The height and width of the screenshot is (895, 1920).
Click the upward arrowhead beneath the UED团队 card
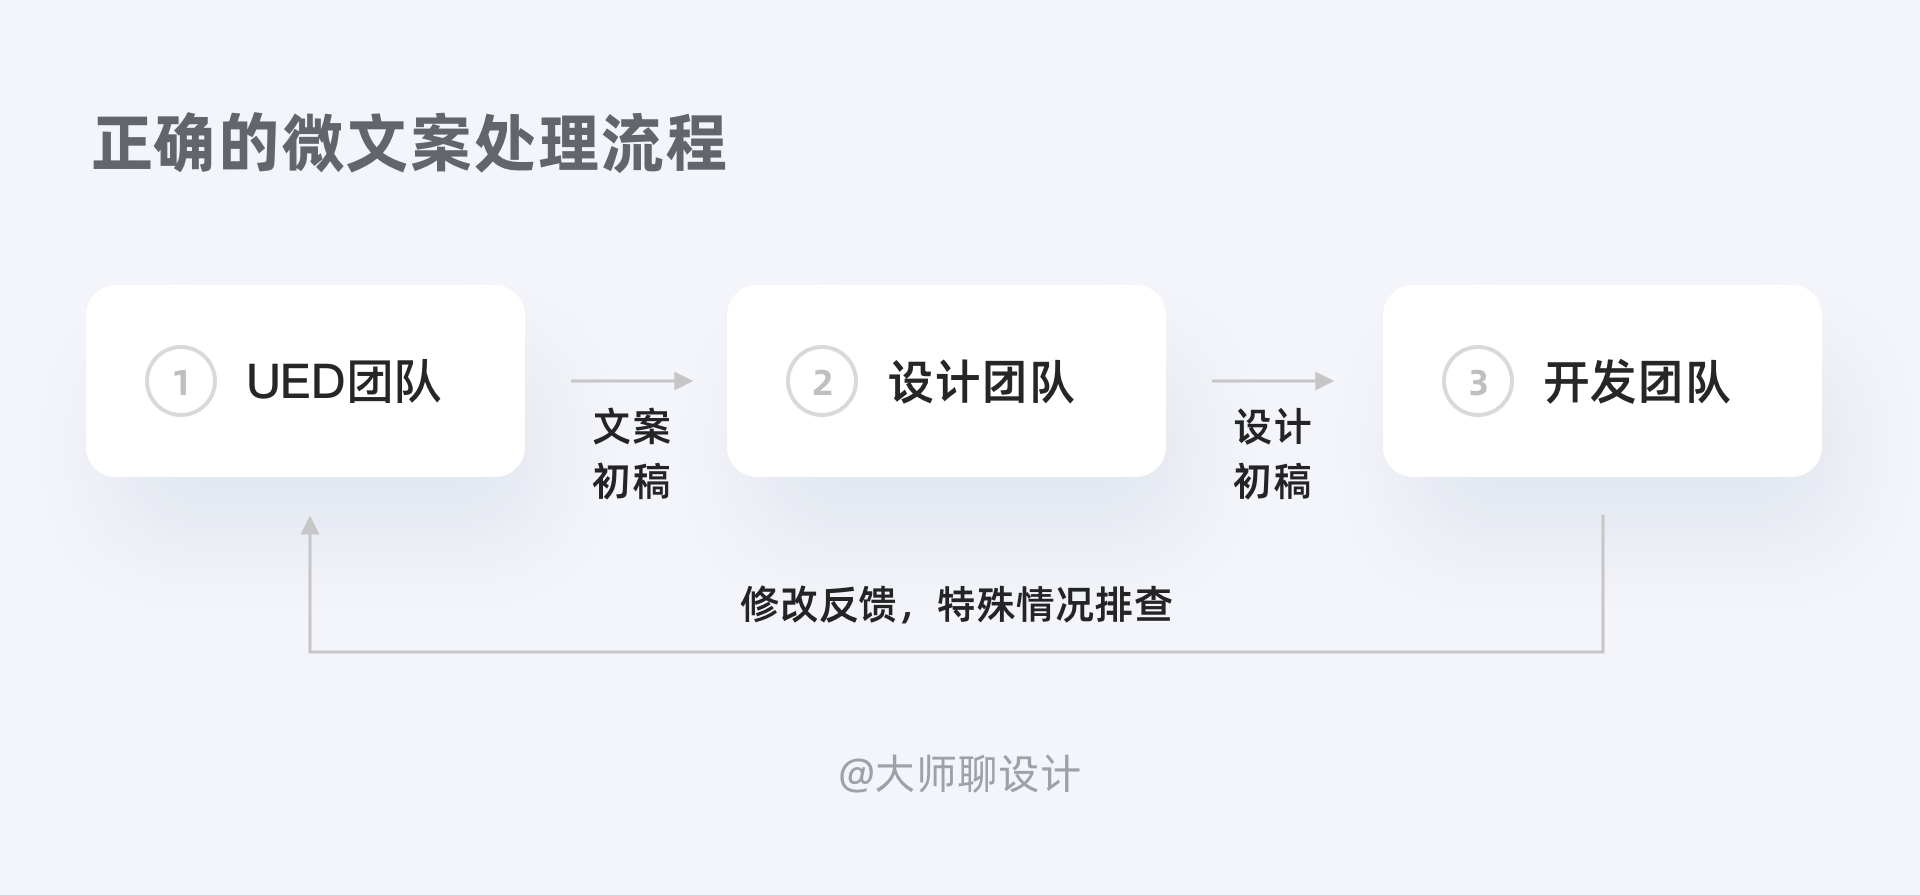(310, 525)
